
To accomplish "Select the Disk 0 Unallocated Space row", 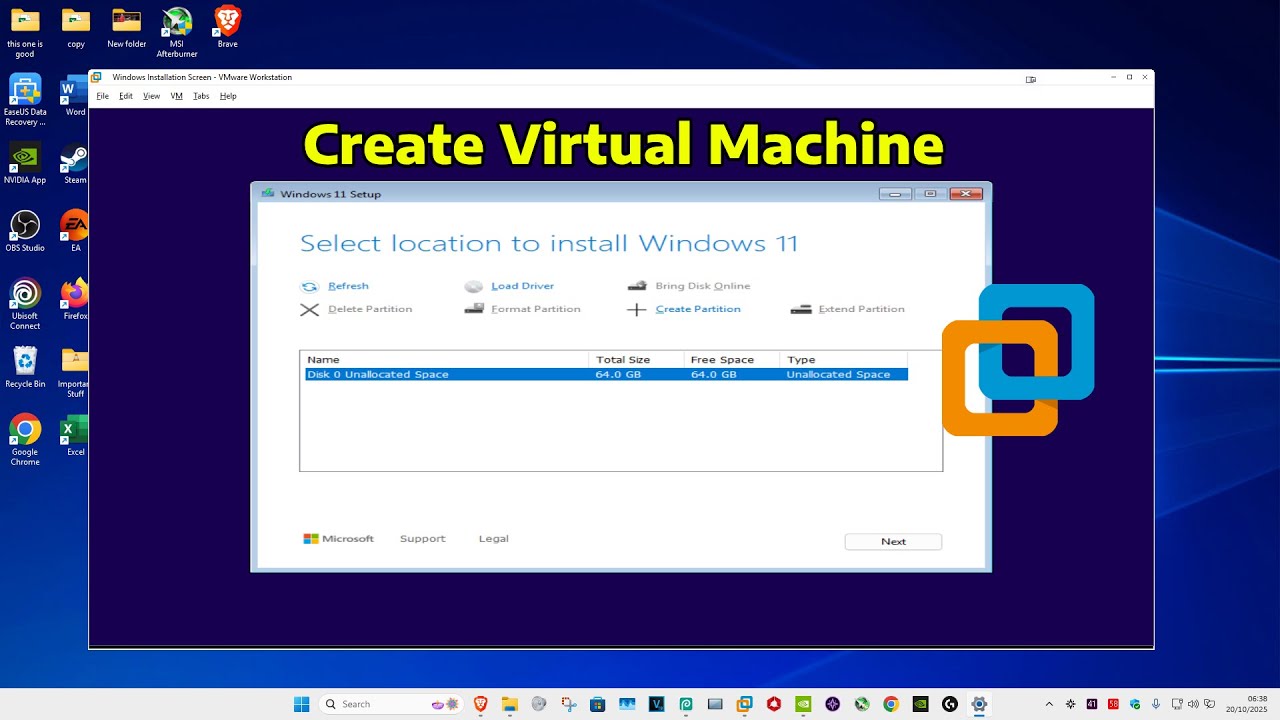I will click(x=606, y=374).
